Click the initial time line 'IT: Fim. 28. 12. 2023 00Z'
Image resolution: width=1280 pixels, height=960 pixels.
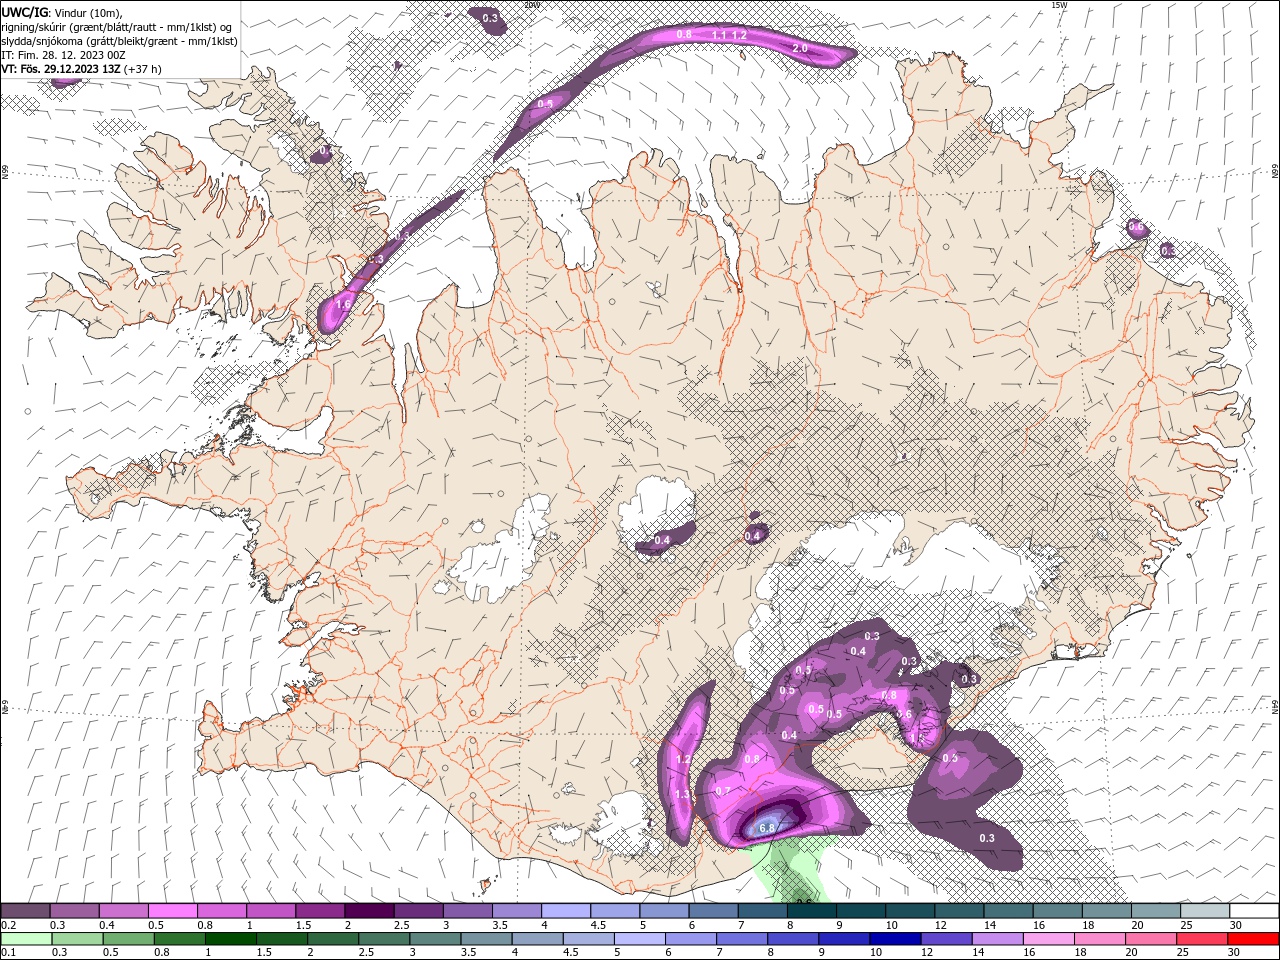tap(64, 55)
